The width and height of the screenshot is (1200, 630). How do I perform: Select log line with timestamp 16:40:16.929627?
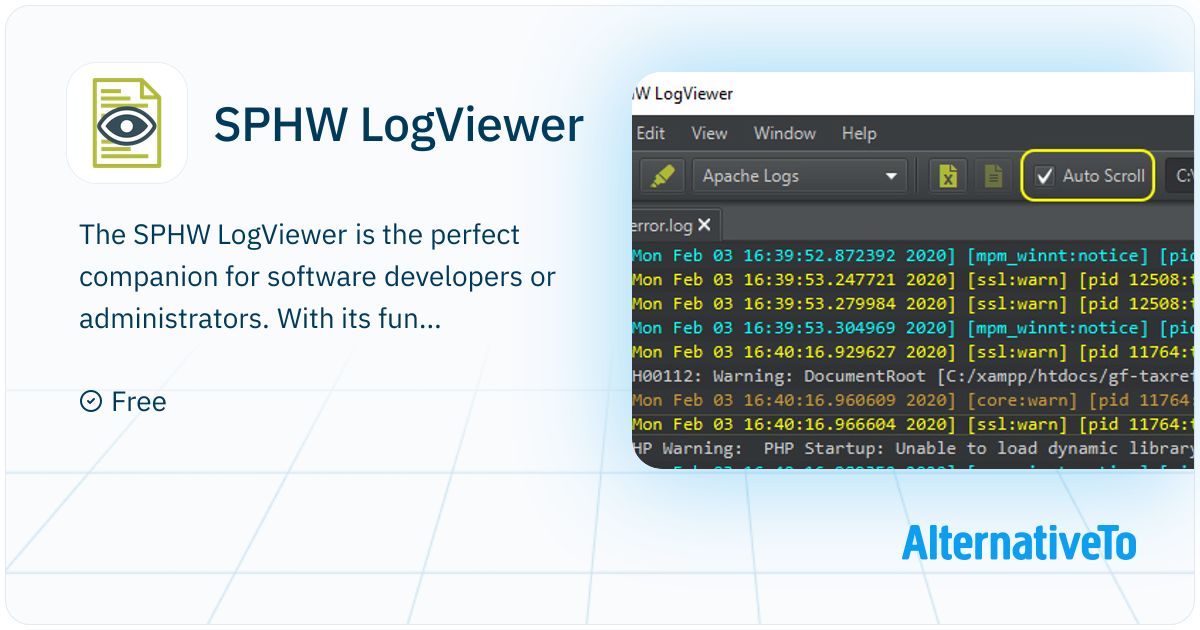[913, 352]
